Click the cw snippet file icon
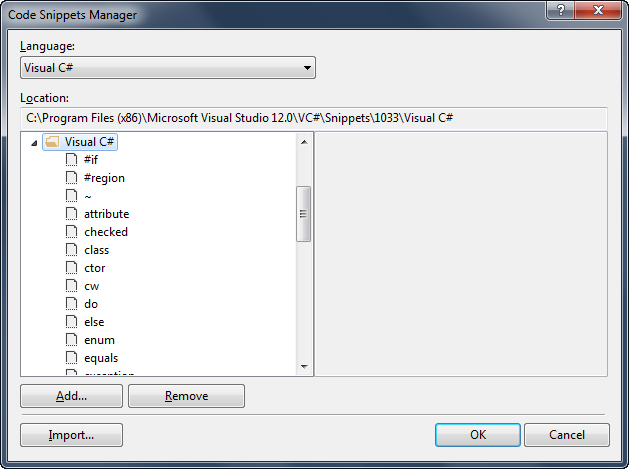This screenshot has width=629, height=469. pyautogui.click(x=71, y=286)
